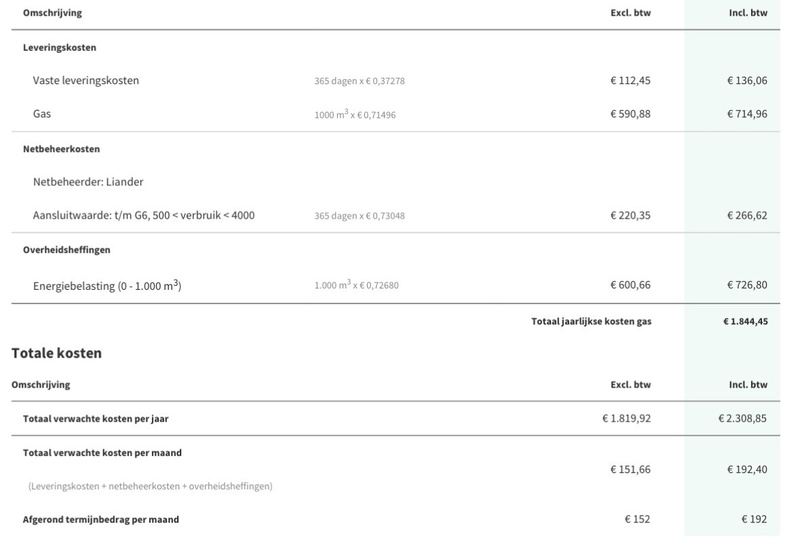Click the Overheidsheffingen section heading
Screen dimensions: 800x560
pos(66,249)
